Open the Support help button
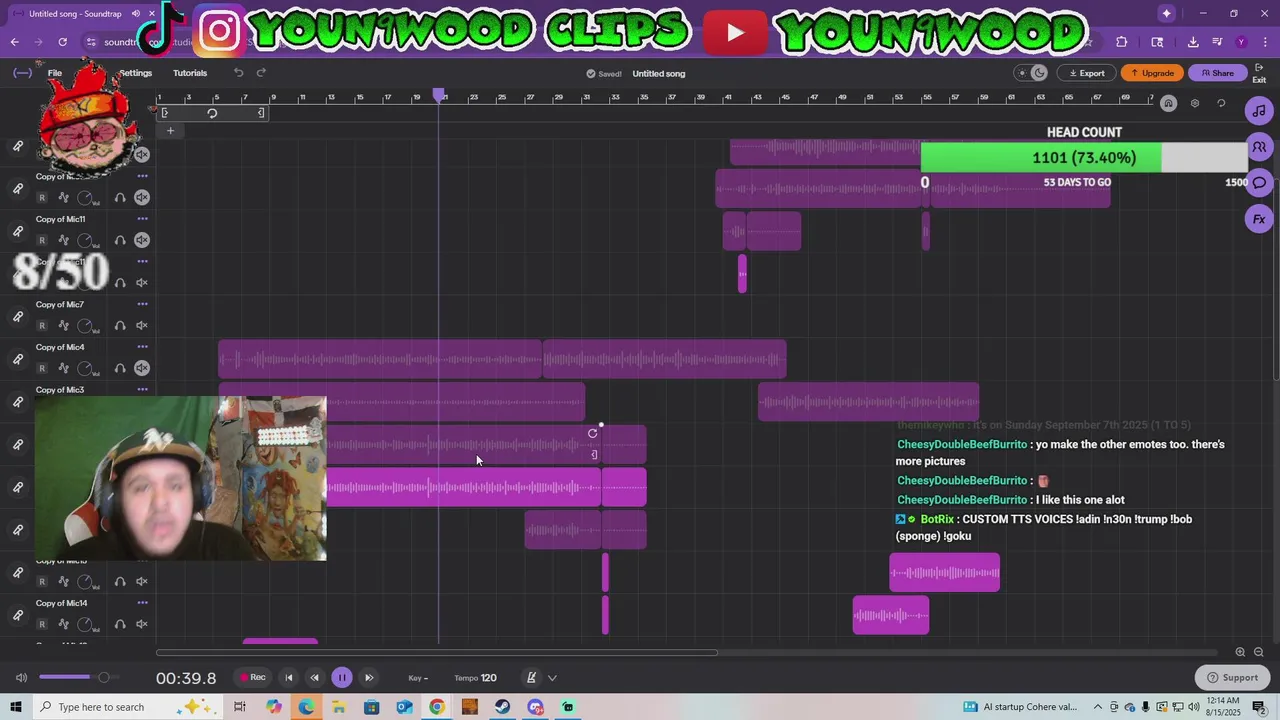The height and width of the screenshot is (720, 1280). [x=1232, y=678]
